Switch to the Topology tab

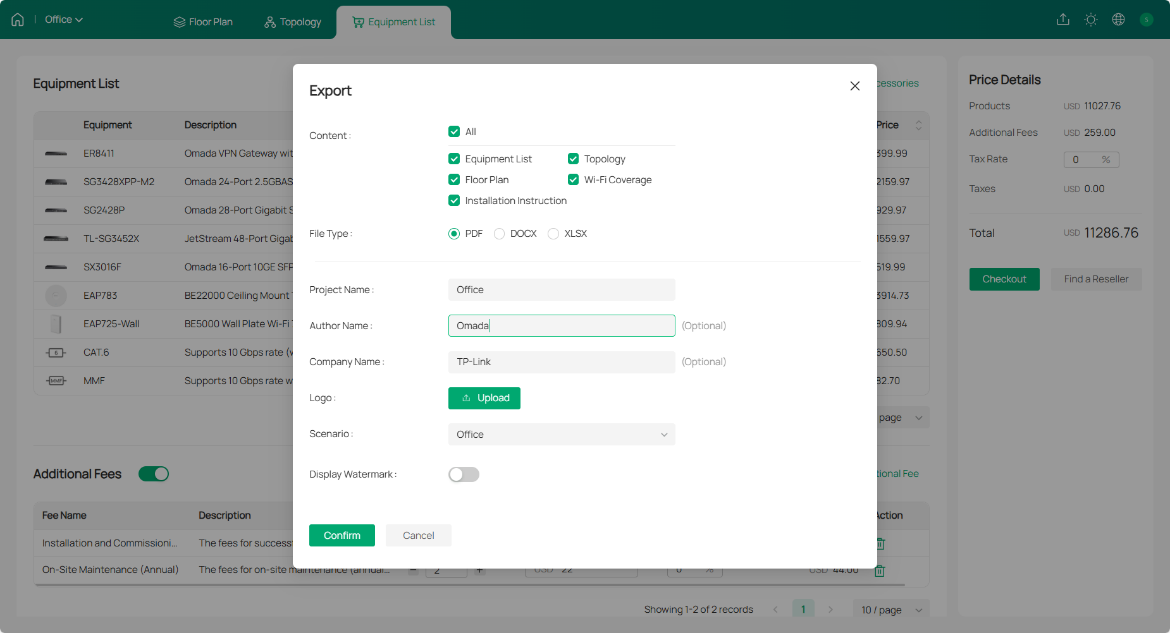293,22
